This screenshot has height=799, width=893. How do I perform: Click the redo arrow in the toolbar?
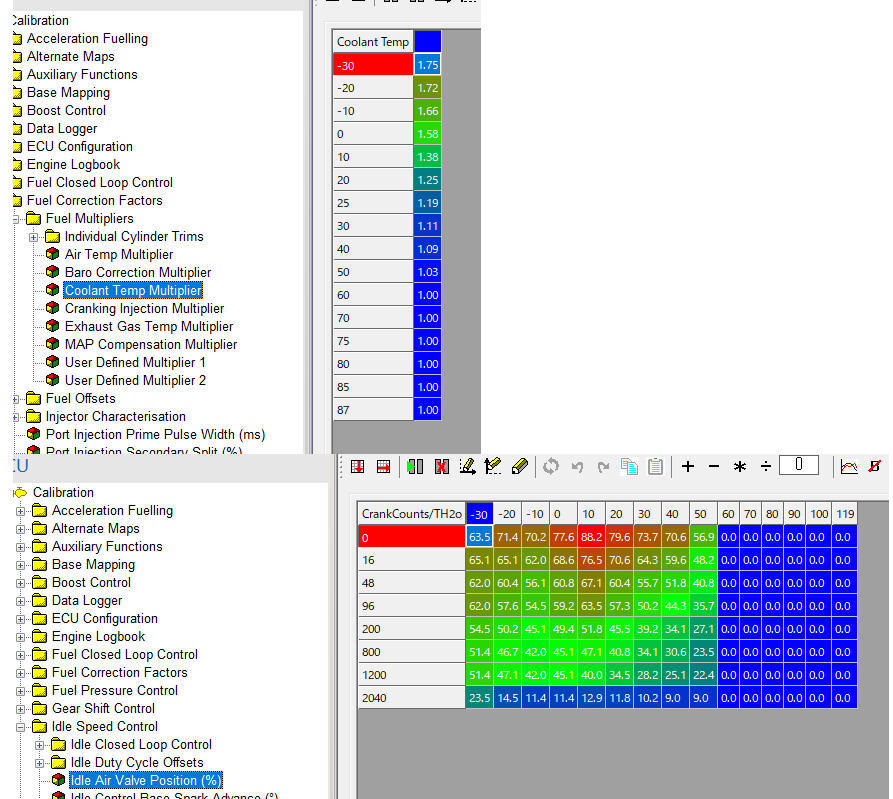click(603, 467)
